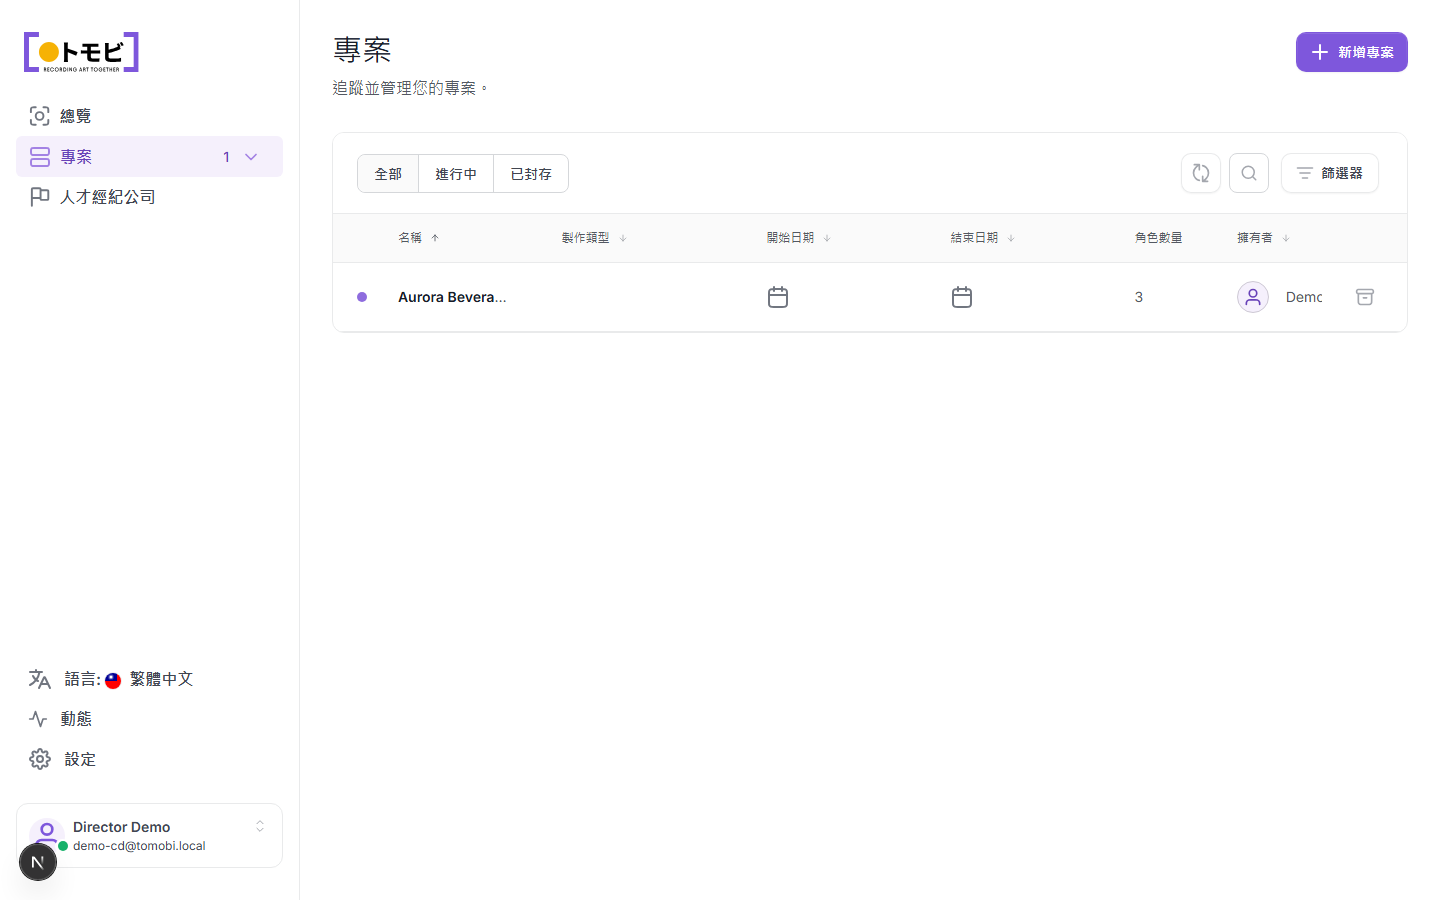Click the 專案 page heading
The height and width of the screenshot is (900, 1440).
tap(362, 50)
